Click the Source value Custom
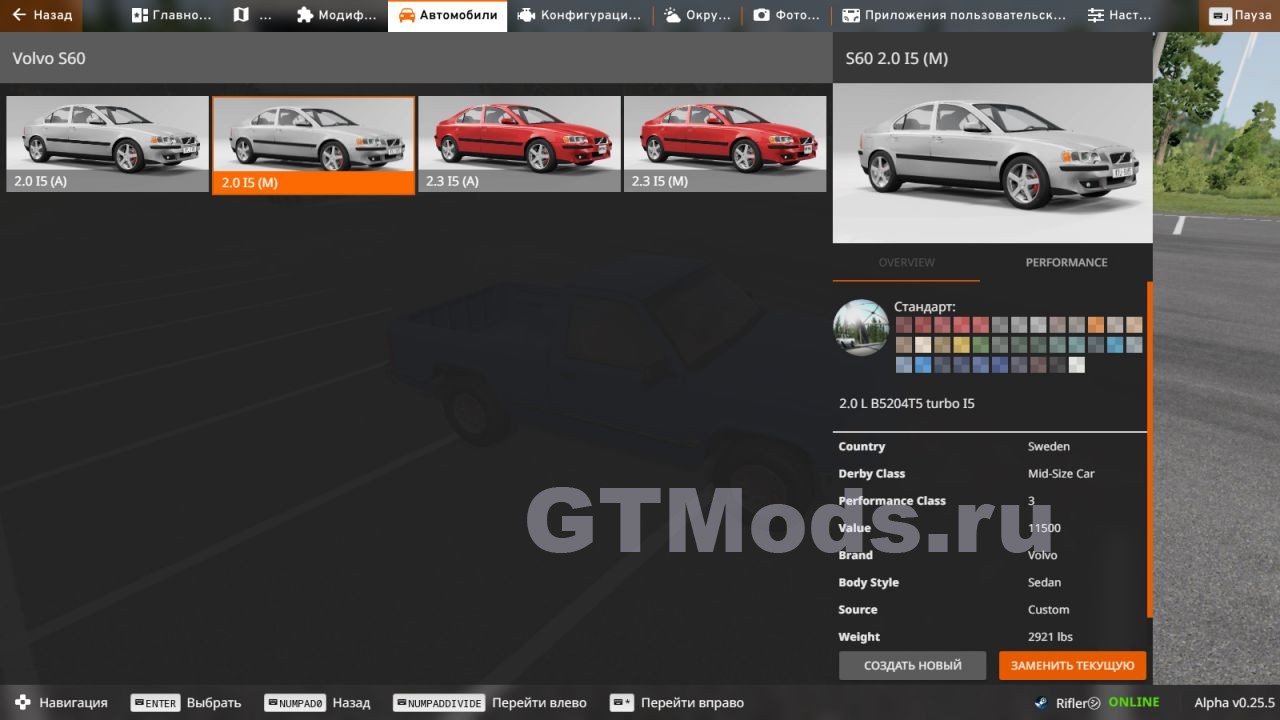Screen dimensions: 1280x720 [x=1048, y=610]
